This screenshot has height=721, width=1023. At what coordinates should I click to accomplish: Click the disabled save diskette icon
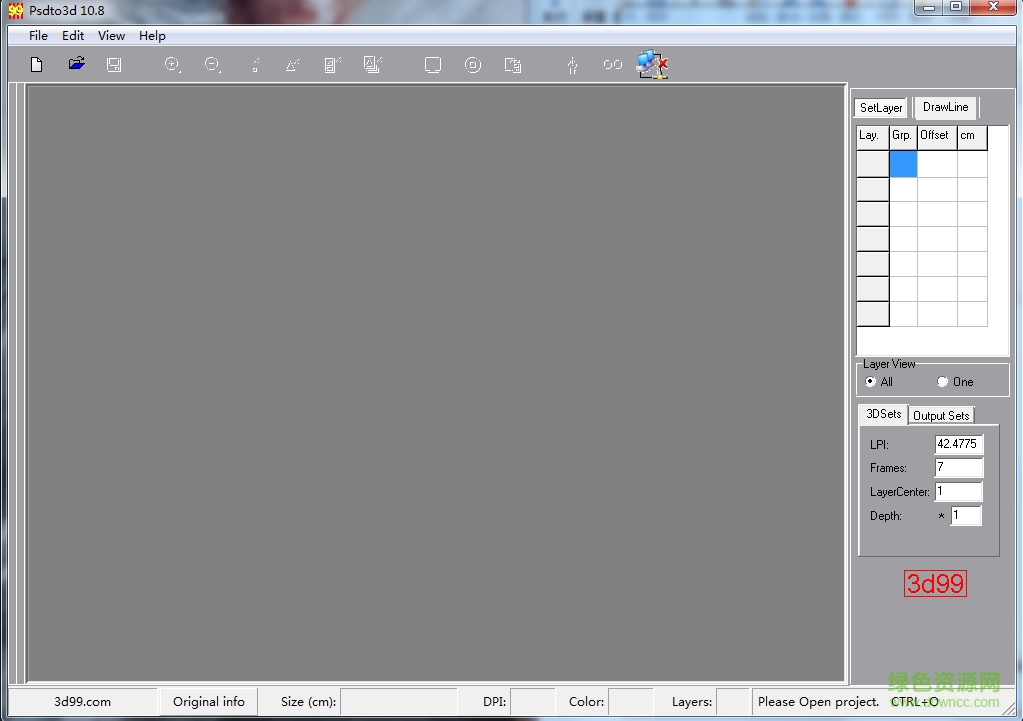[x=114, y=65]
